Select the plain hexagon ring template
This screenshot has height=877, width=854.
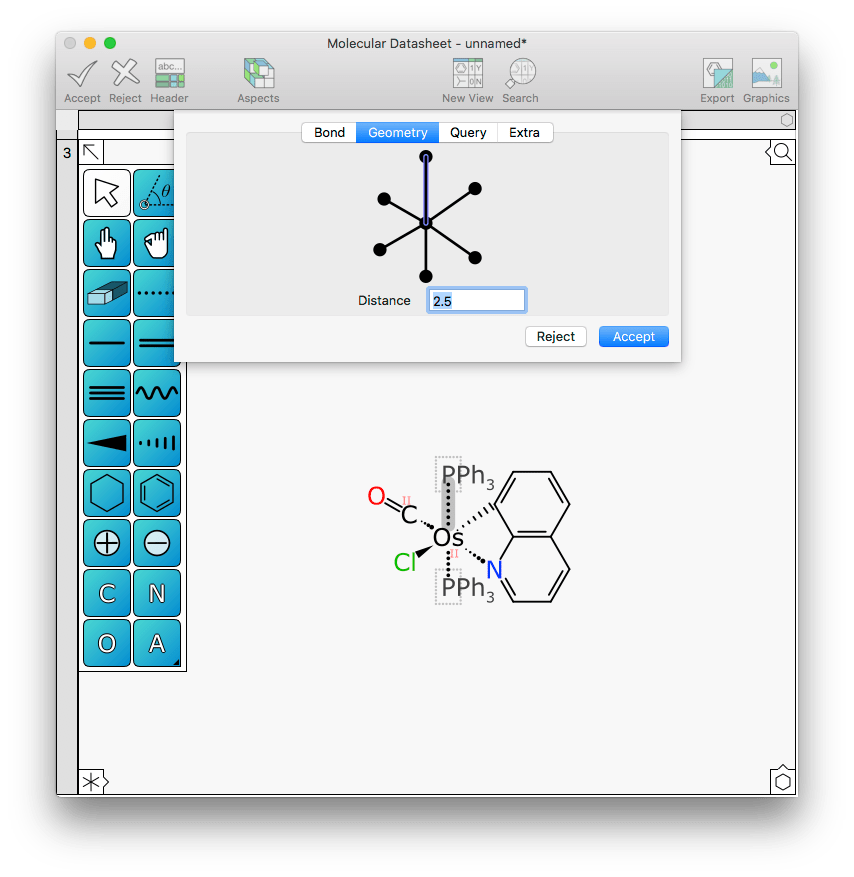[106, 493]
